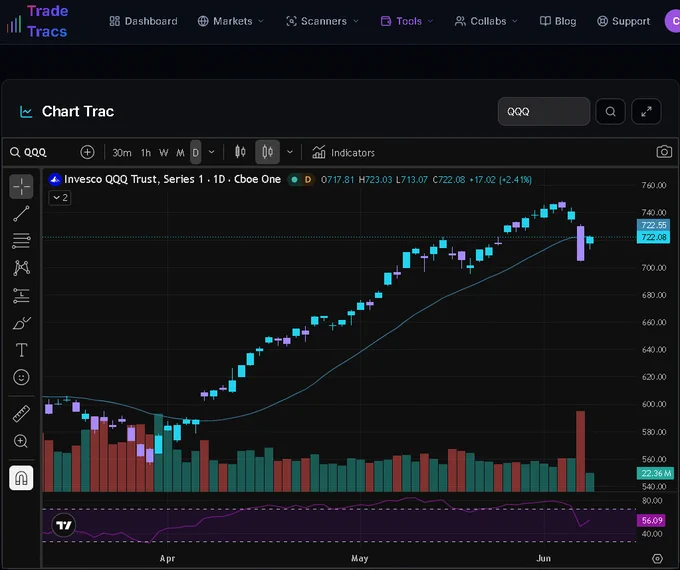This screenshot has height=570, width=680.
Task: Click the Trade Tracs logo
Action: (37, 21)
